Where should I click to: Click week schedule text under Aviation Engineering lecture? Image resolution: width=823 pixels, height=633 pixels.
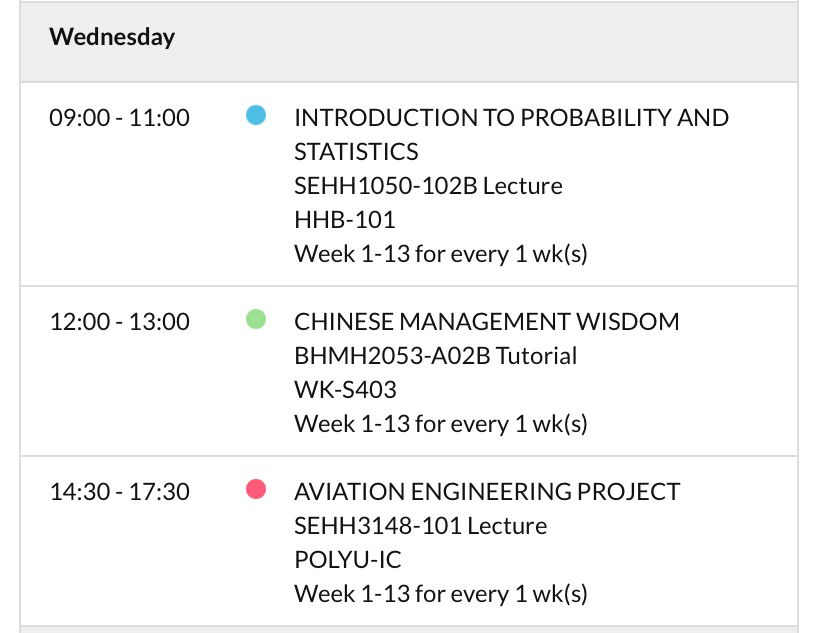(440, 594)
